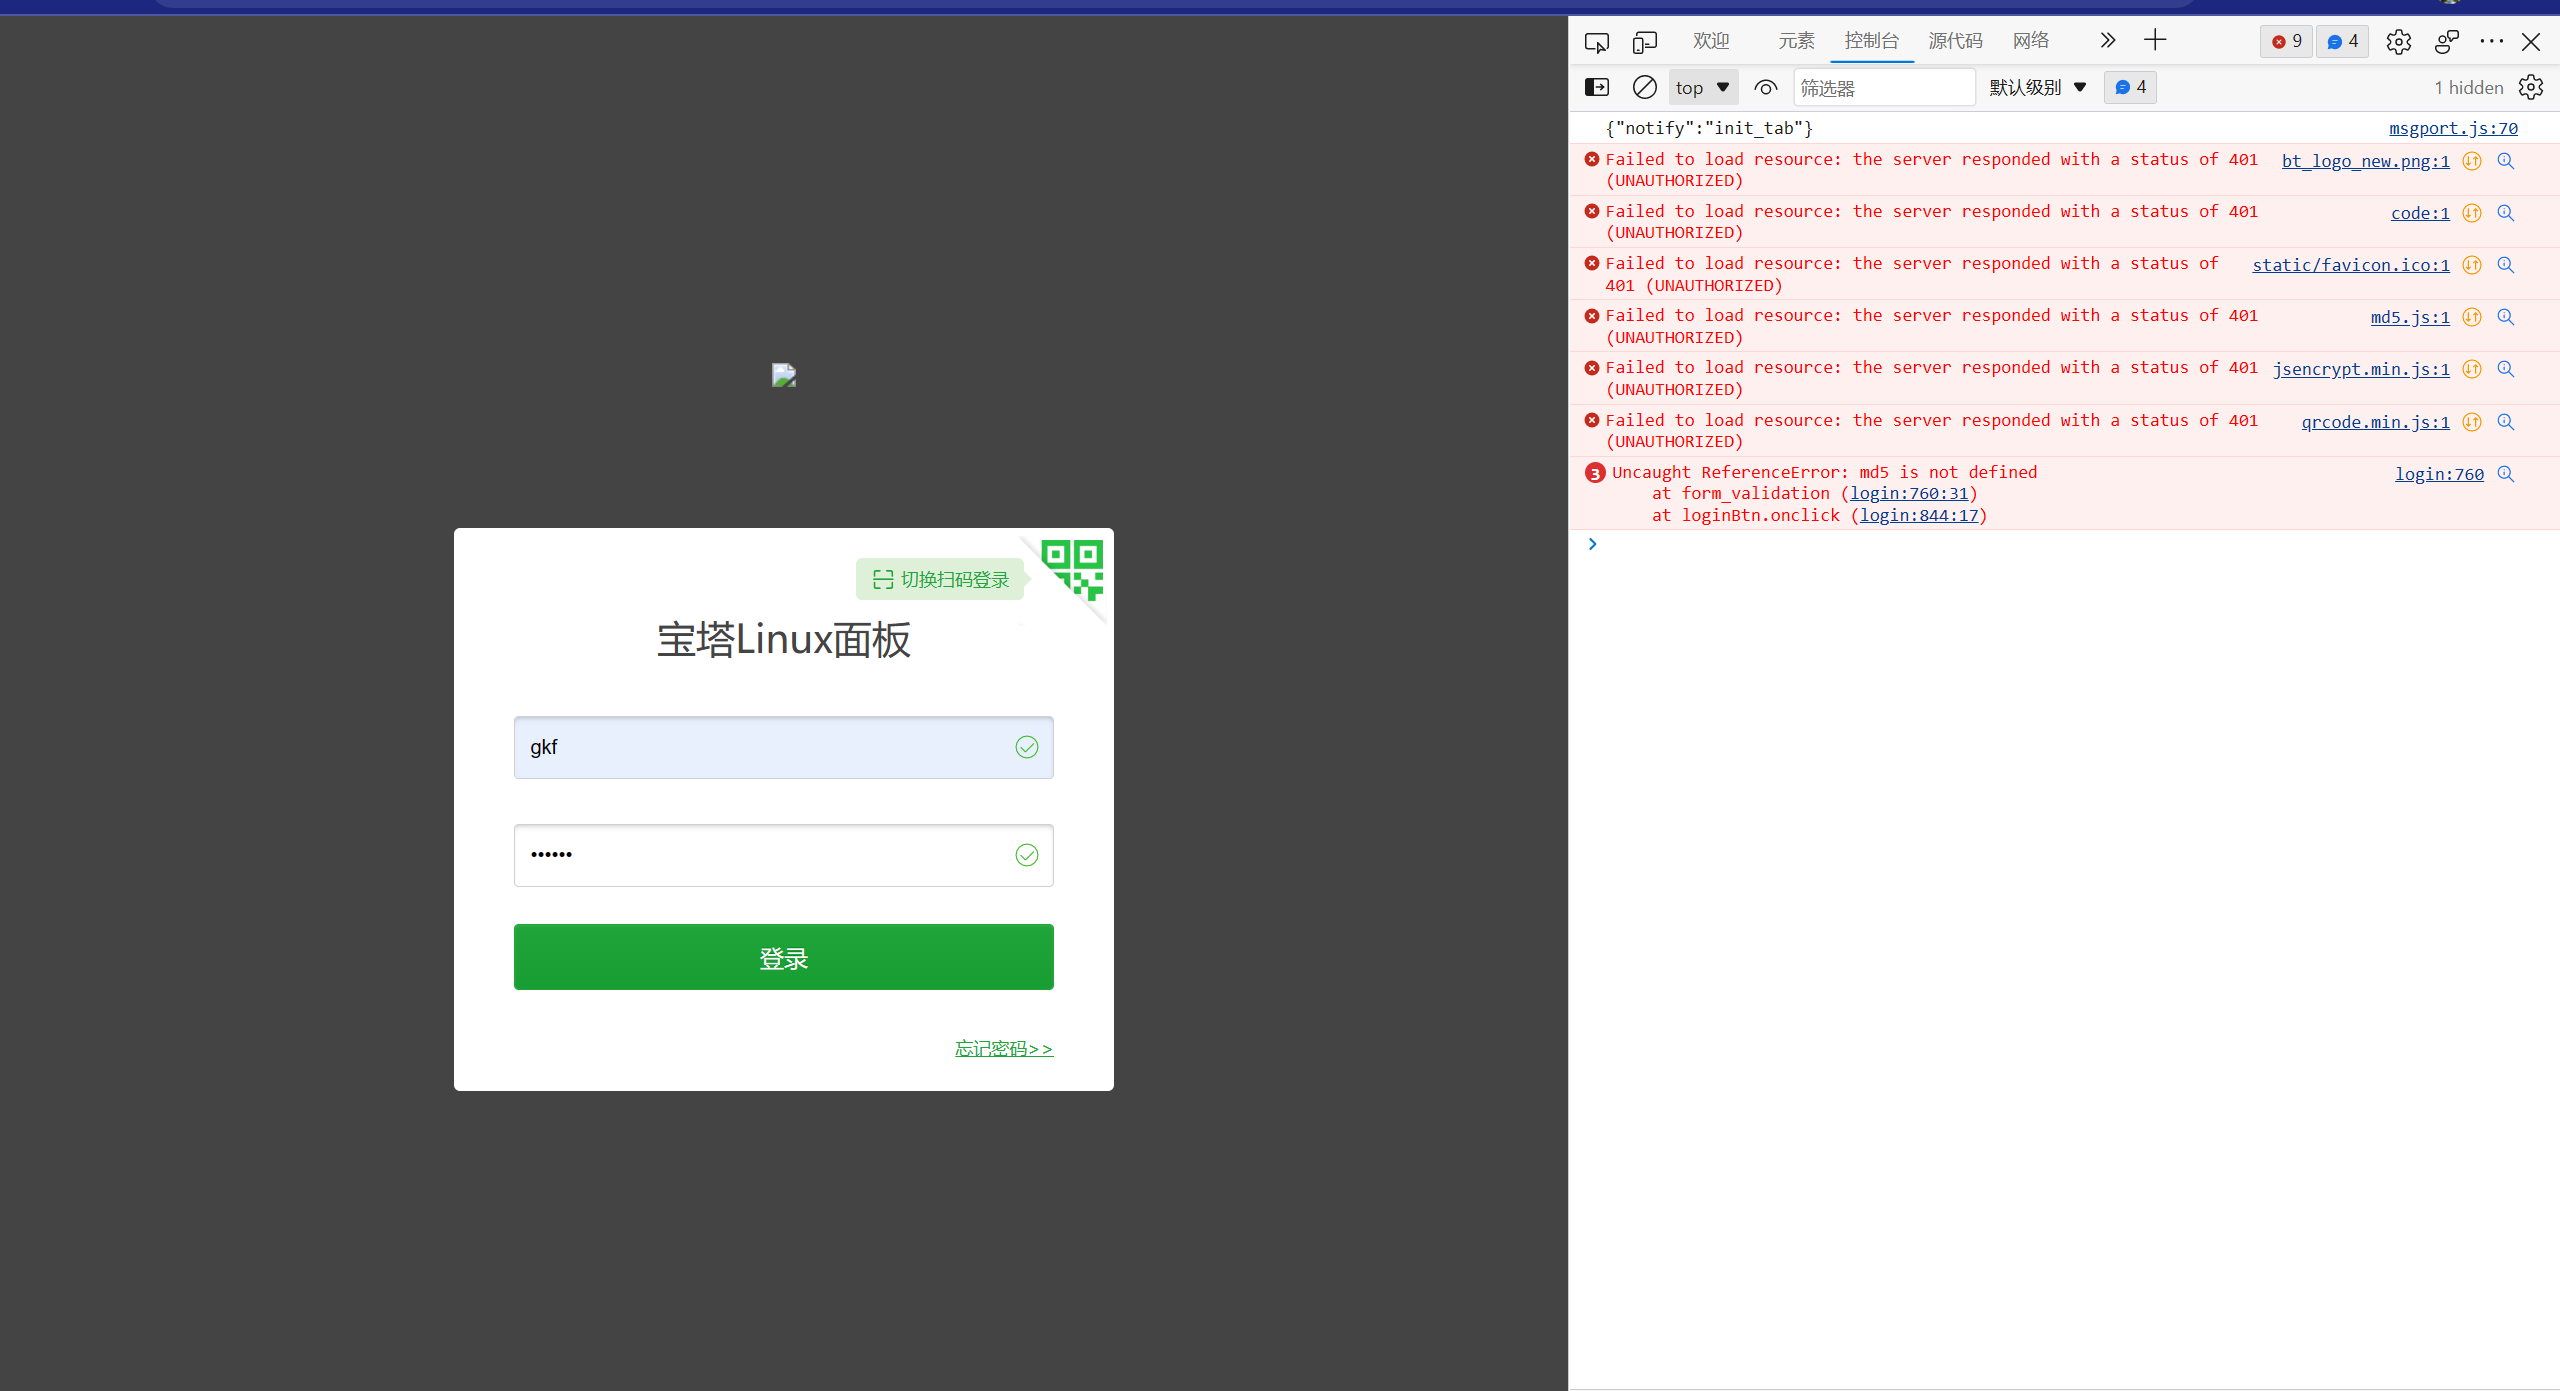Click search icon on bt_logo_new.png error row
This screenshot has height=1391, width=2560.
click(2506, 161)
